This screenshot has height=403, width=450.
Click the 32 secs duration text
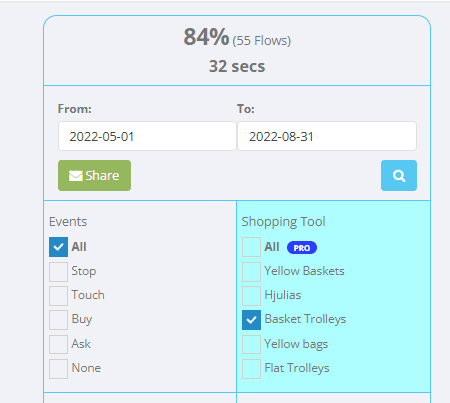click(x=237, y=66)
